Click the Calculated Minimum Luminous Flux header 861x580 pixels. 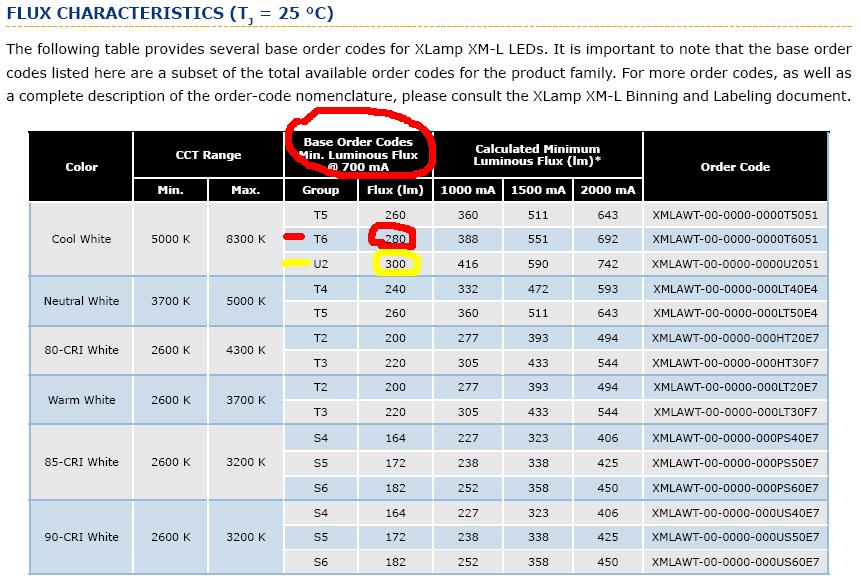(537, 155)
